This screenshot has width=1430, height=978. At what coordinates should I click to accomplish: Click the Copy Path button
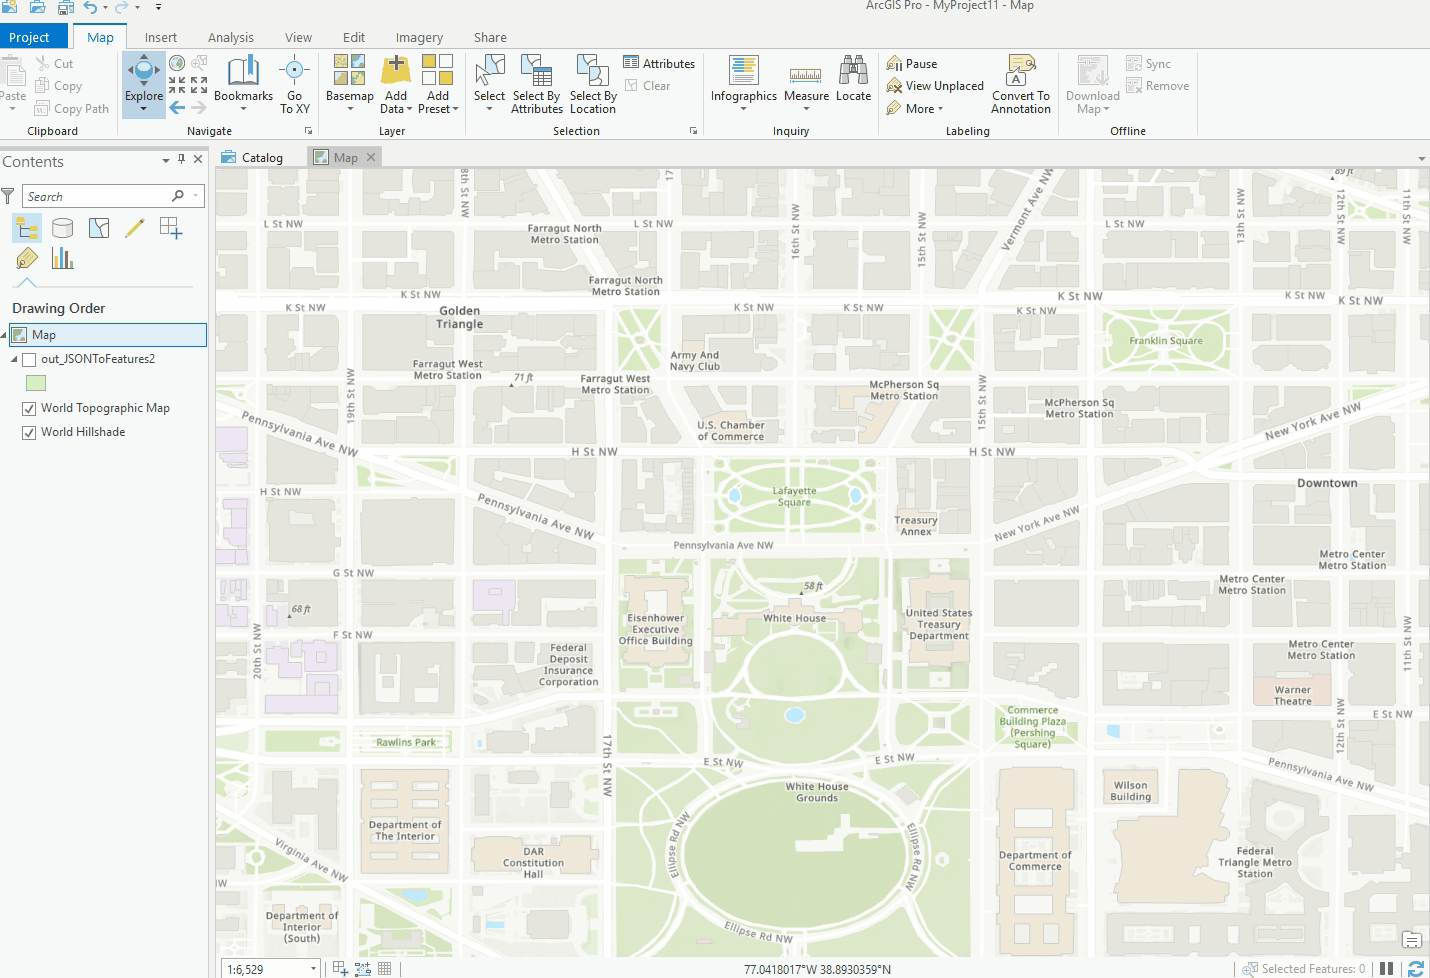click(x=72, y=109)
